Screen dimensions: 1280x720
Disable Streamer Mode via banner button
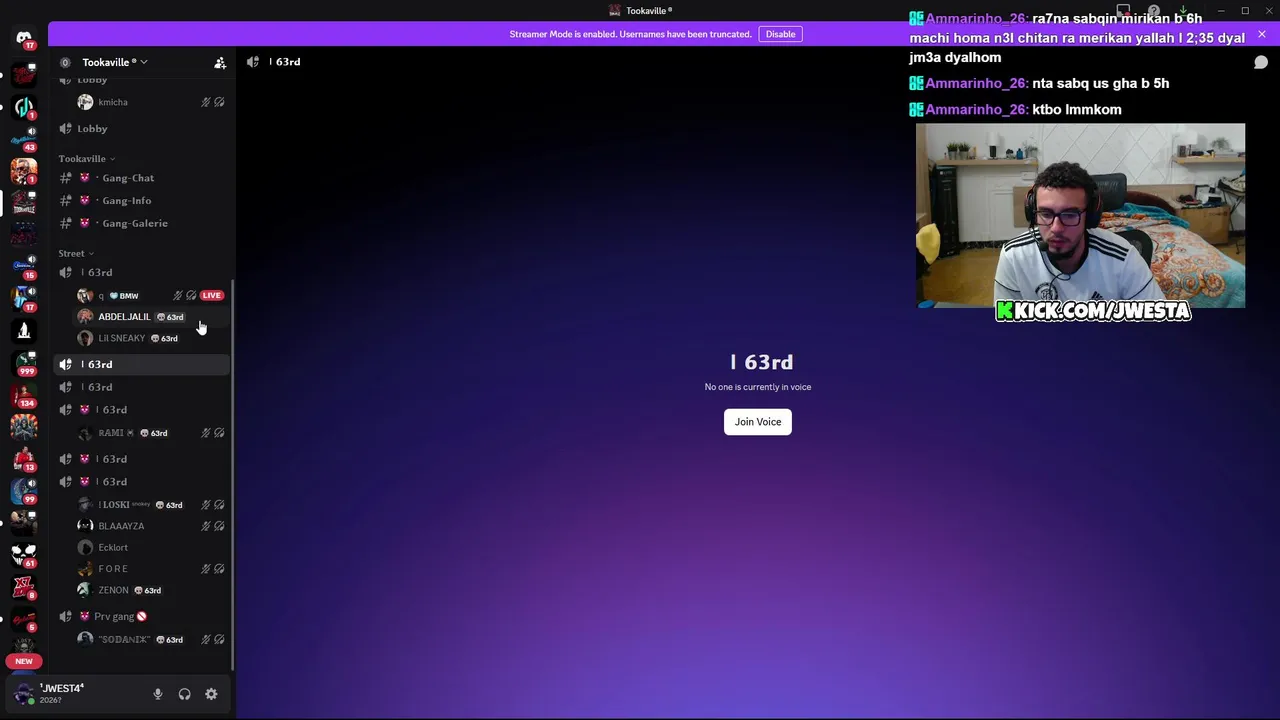coord(780,34)
